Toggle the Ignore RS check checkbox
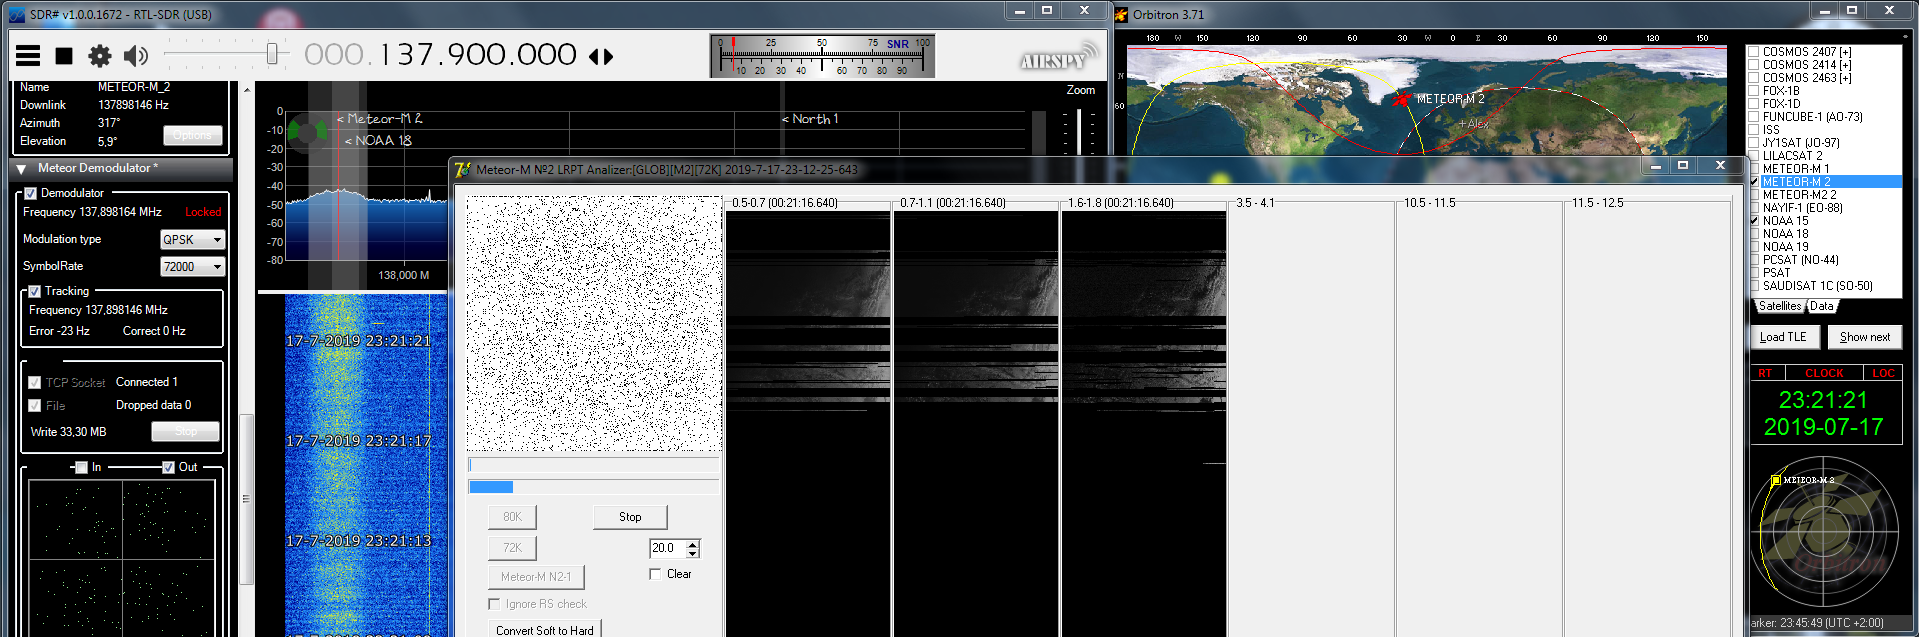Viewport: 1919px width, 637px height. pos(494,604)
